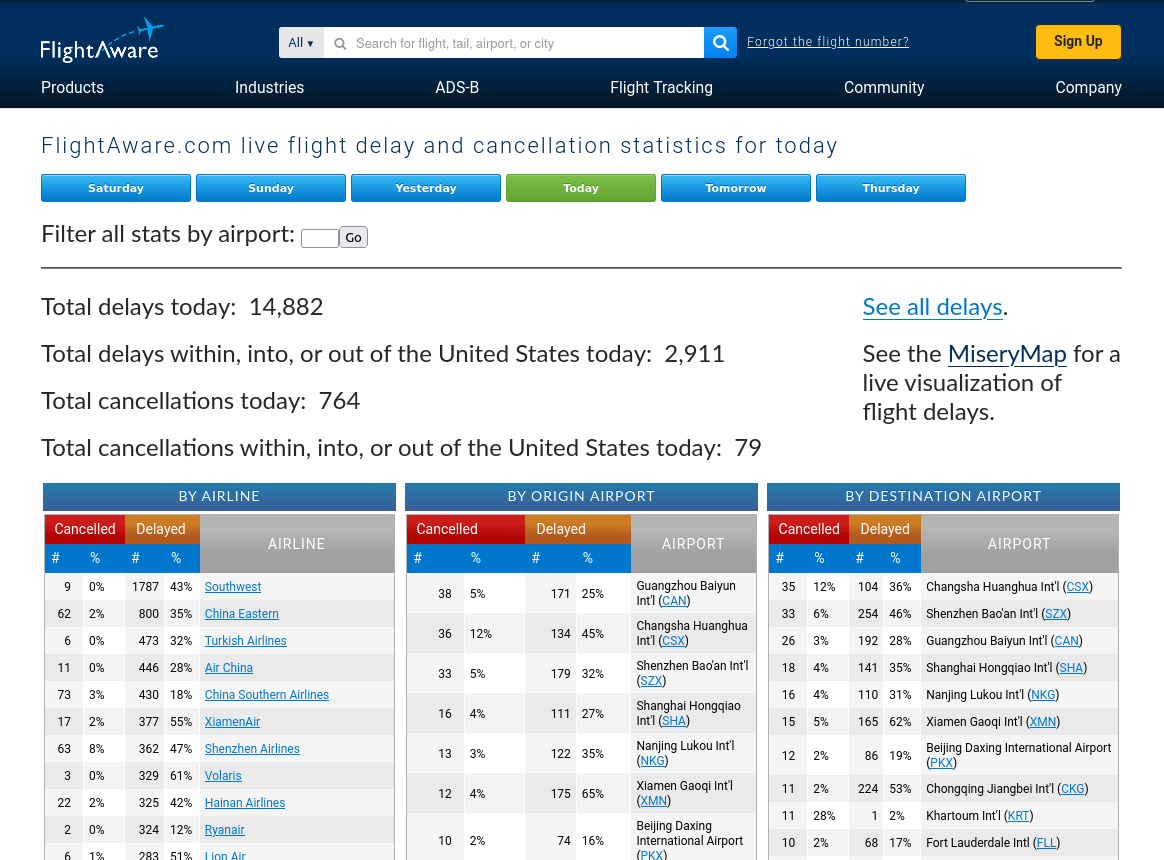Click Delayed header in origin airport table
Screen dimensions: 1164x860
pos(578,529)
